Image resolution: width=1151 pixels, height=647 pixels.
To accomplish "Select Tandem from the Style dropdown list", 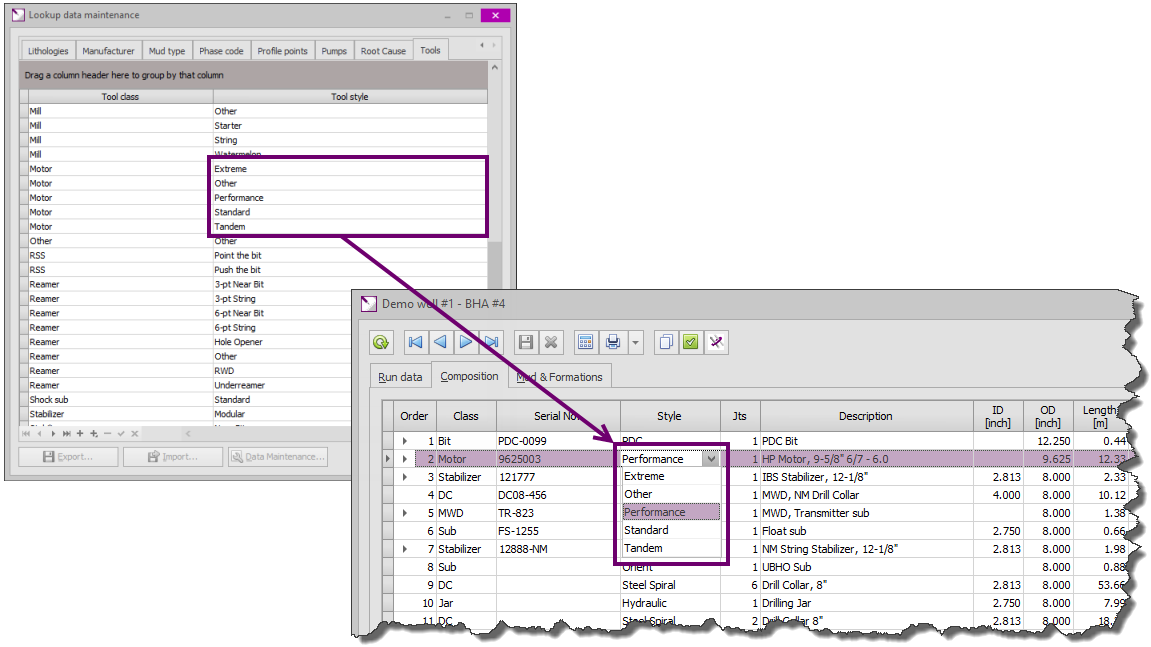I will pyautogui.click(x=643, y=548).
